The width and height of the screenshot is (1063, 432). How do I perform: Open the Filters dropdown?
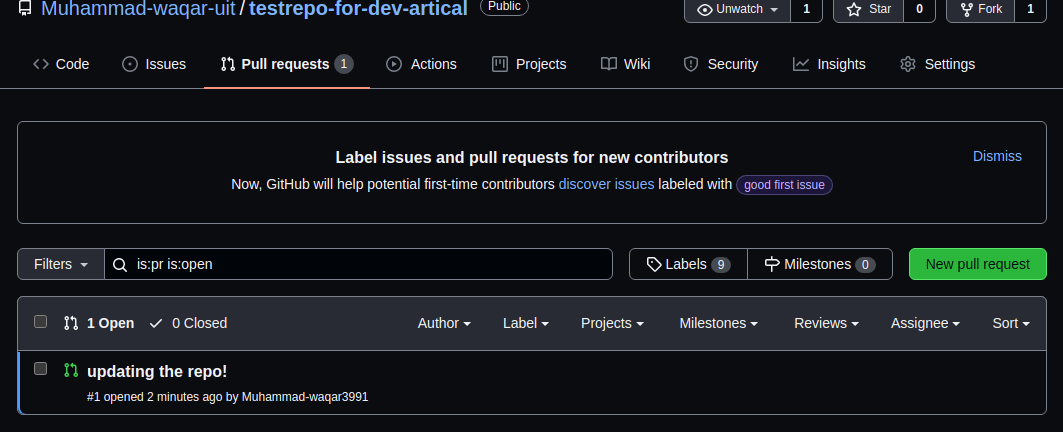(61, 264)
